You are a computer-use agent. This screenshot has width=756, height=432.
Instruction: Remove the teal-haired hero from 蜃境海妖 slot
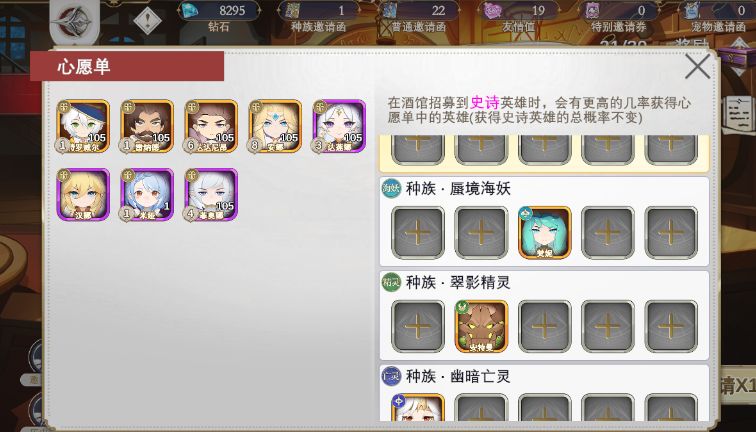(544, 233)
